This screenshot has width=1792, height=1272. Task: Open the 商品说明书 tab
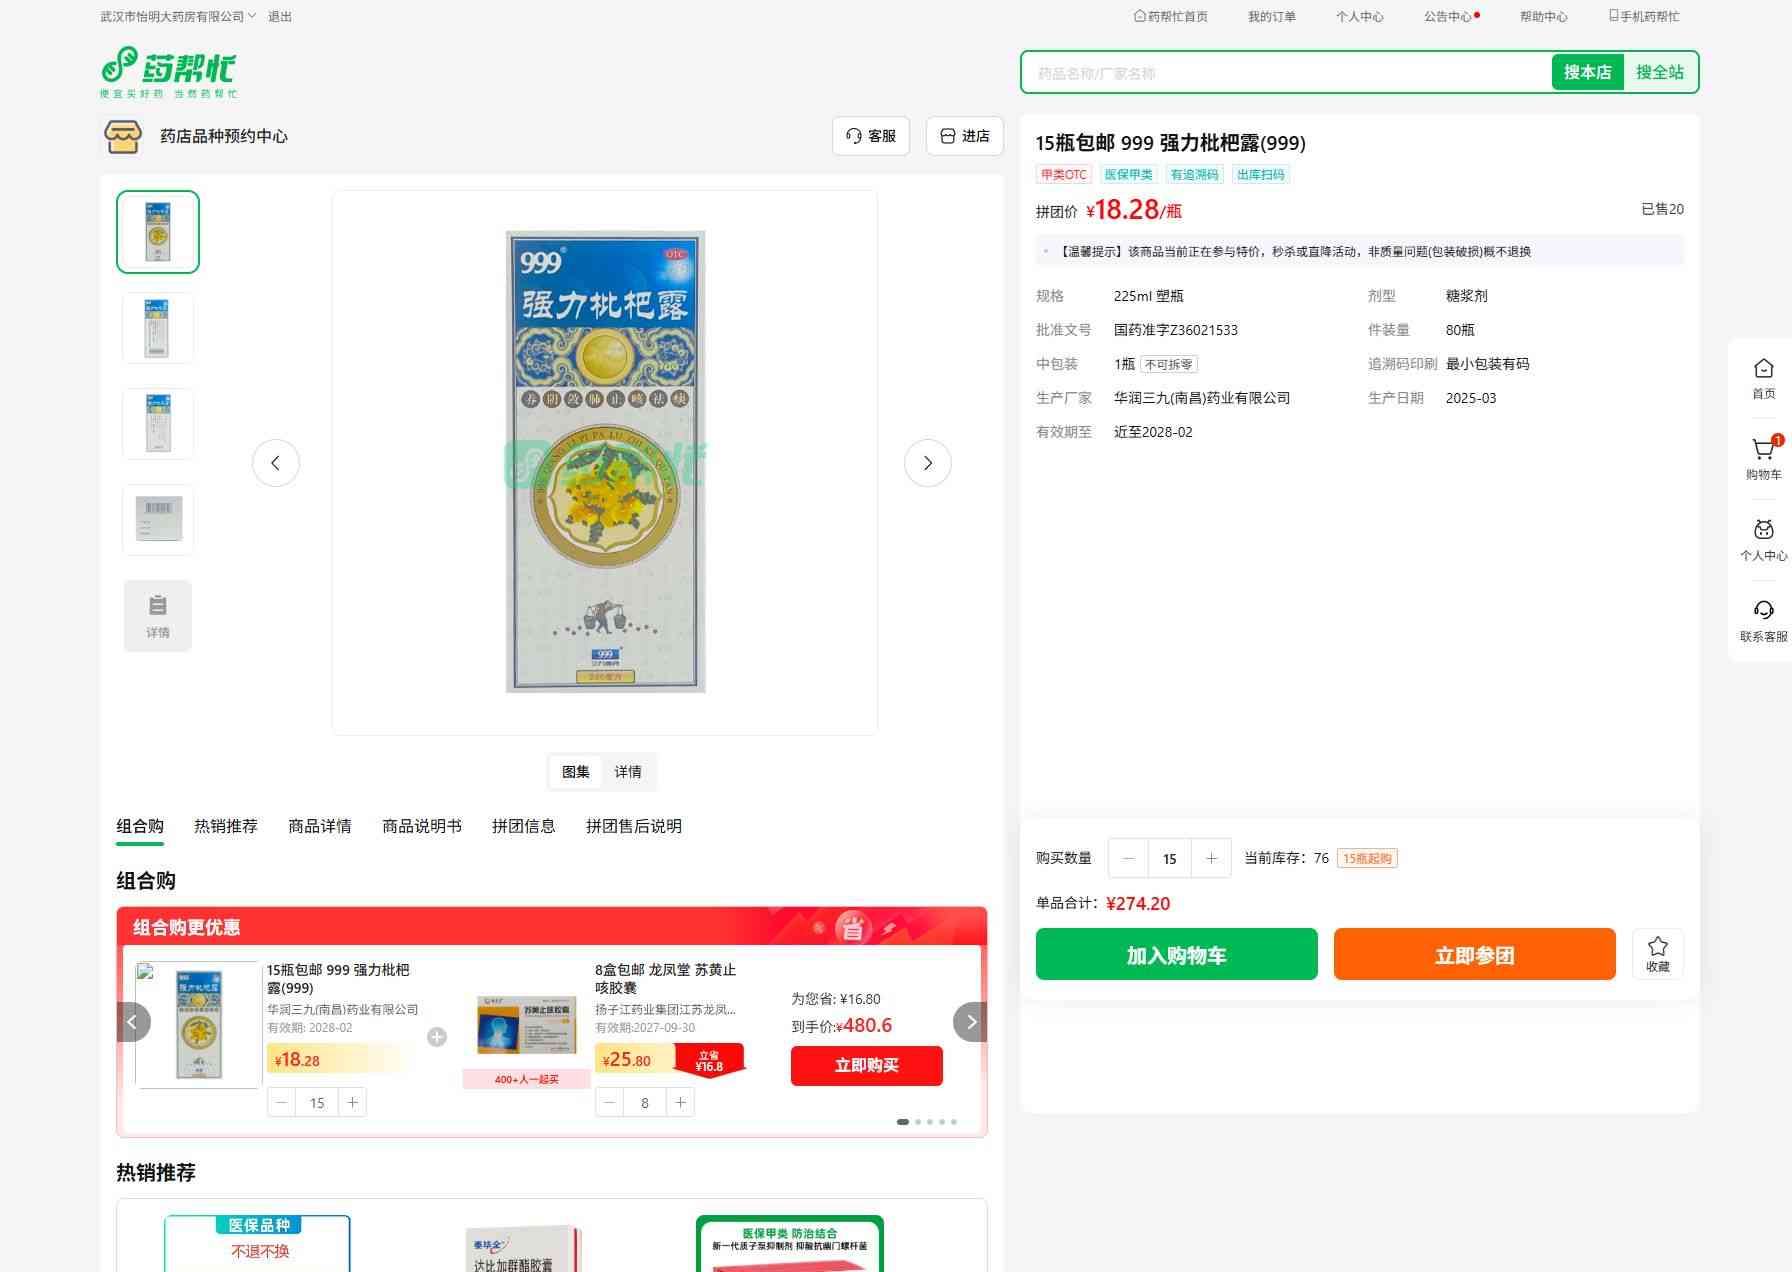click(422, 826)
